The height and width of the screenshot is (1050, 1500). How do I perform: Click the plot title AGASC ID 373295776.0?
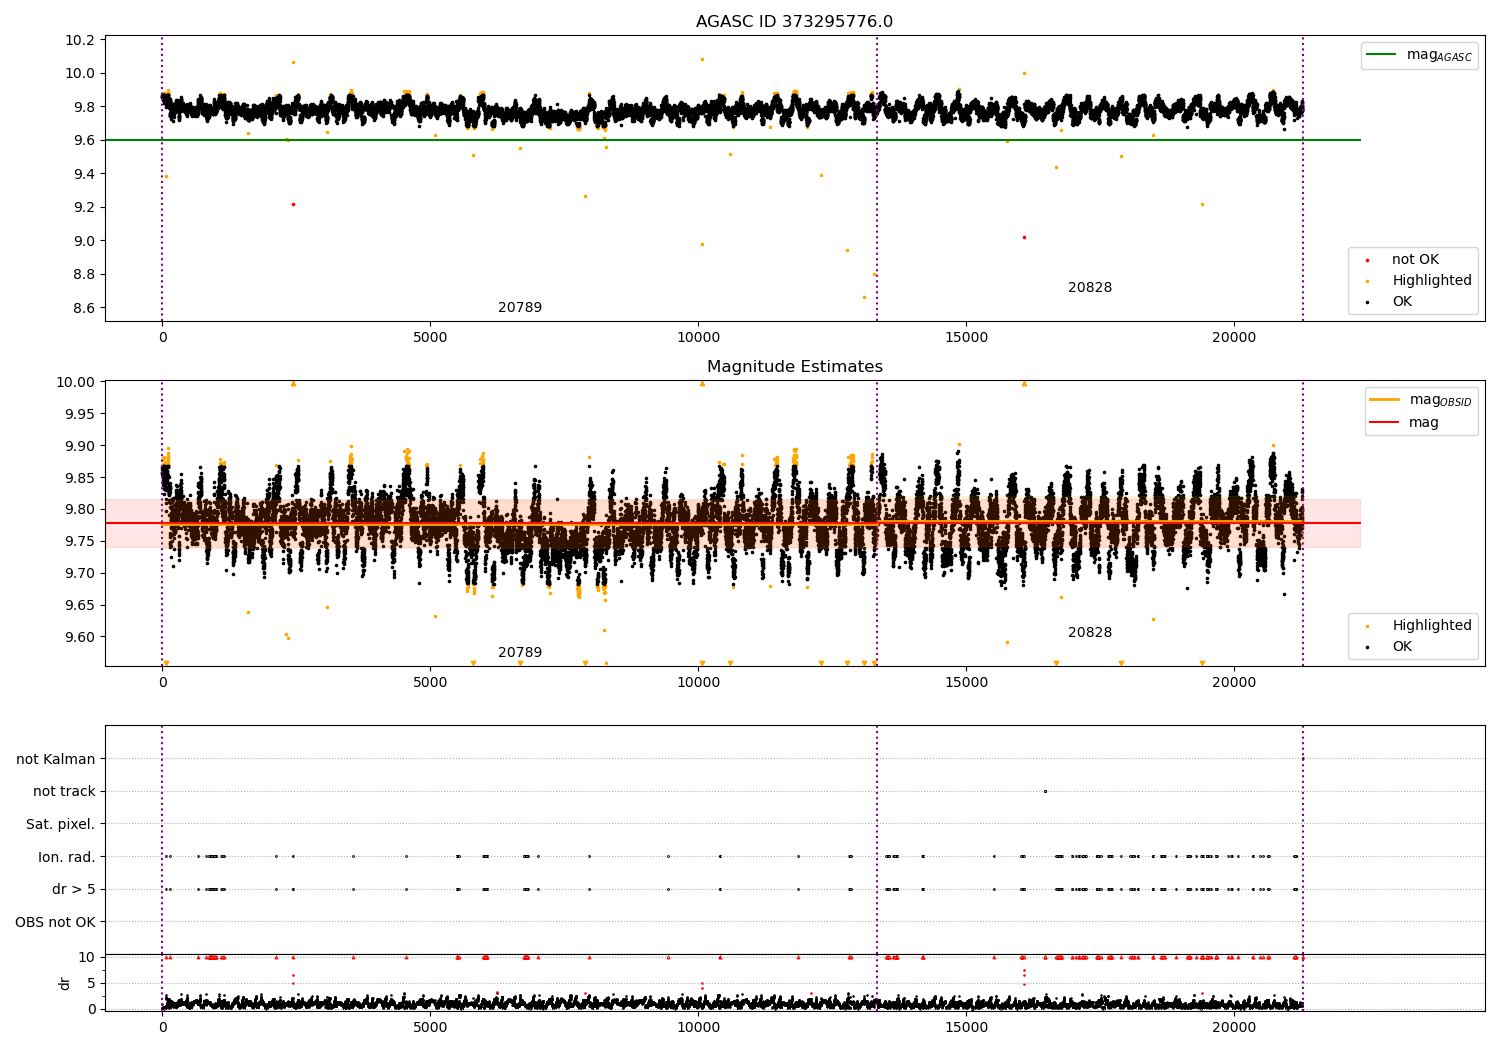point(794,22)
